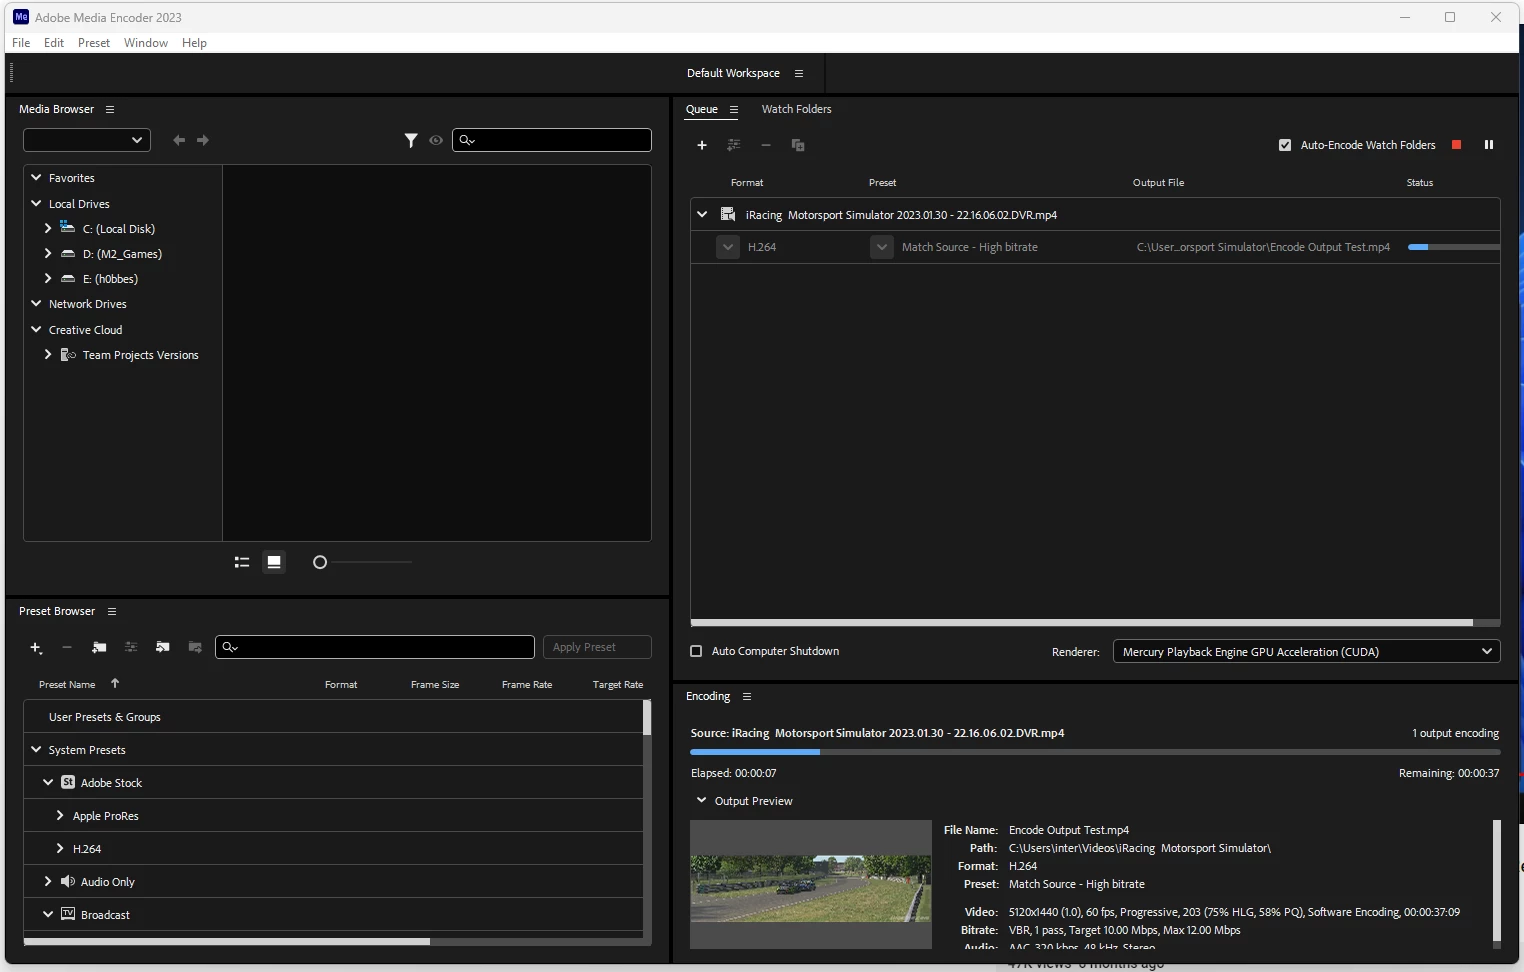The width and height of the screenshot is (1524, 972).
Task: Click the output file path link in Queue
Action: (x=1263, y=247)
